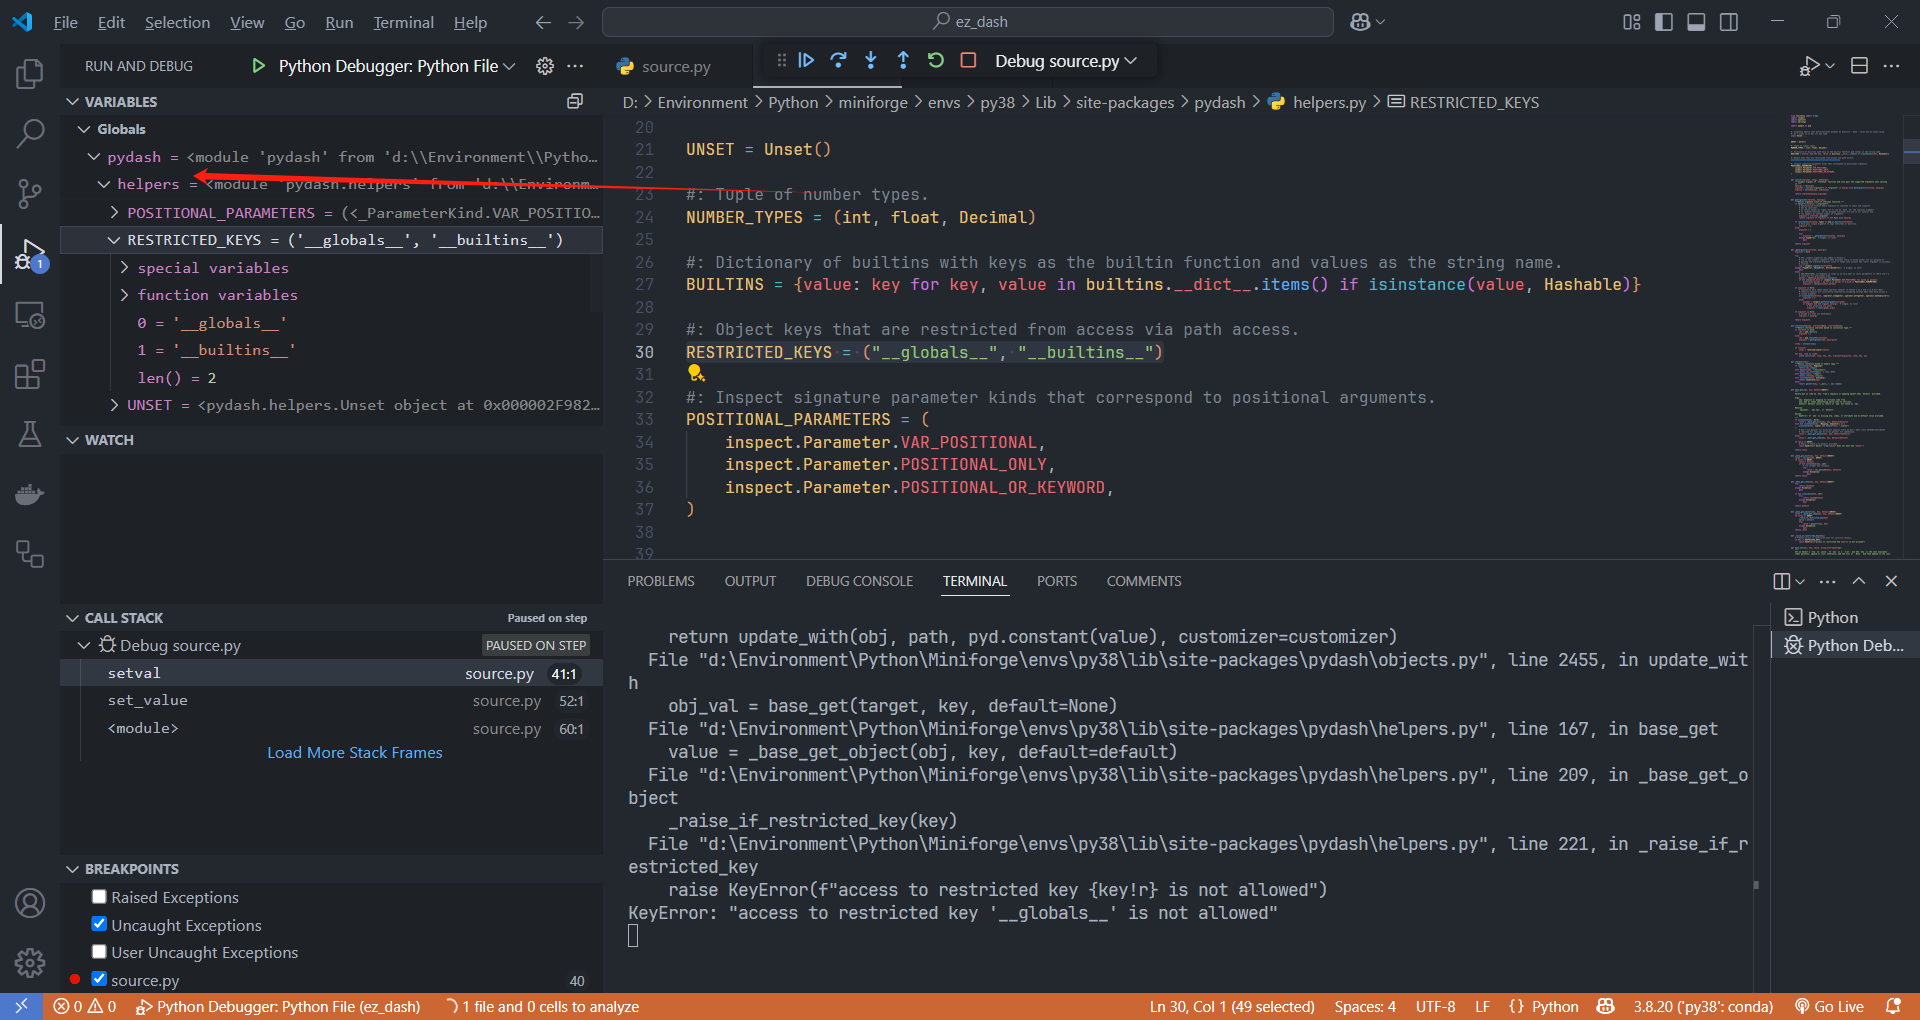Viewport: 1920px width, 1020px height.
Task: Step Over using the debug toolbar
Action: [838, 61]
